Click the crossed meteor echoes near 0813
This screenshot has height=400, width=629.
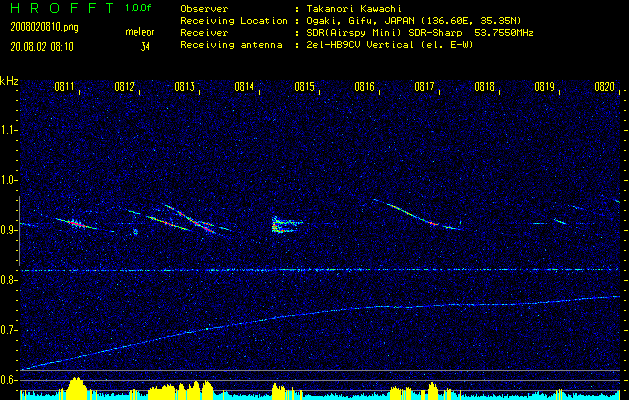click(x=189, y=219)
